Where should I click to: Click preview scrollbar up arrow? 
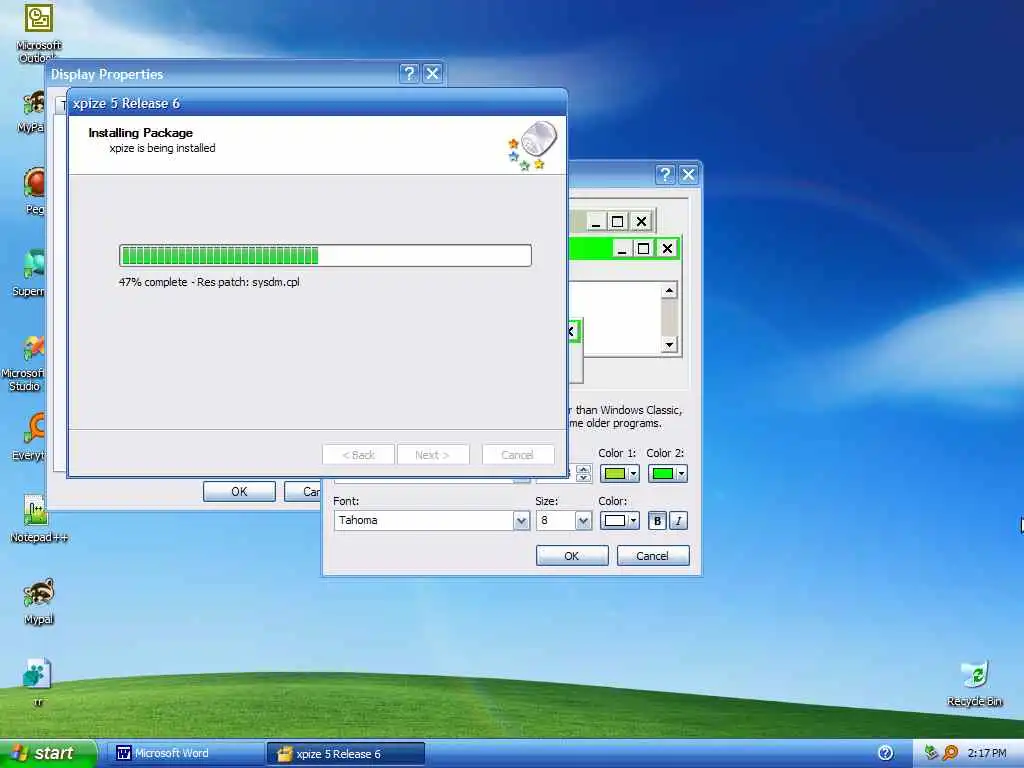pyautogui.click(x=669, y=291)
